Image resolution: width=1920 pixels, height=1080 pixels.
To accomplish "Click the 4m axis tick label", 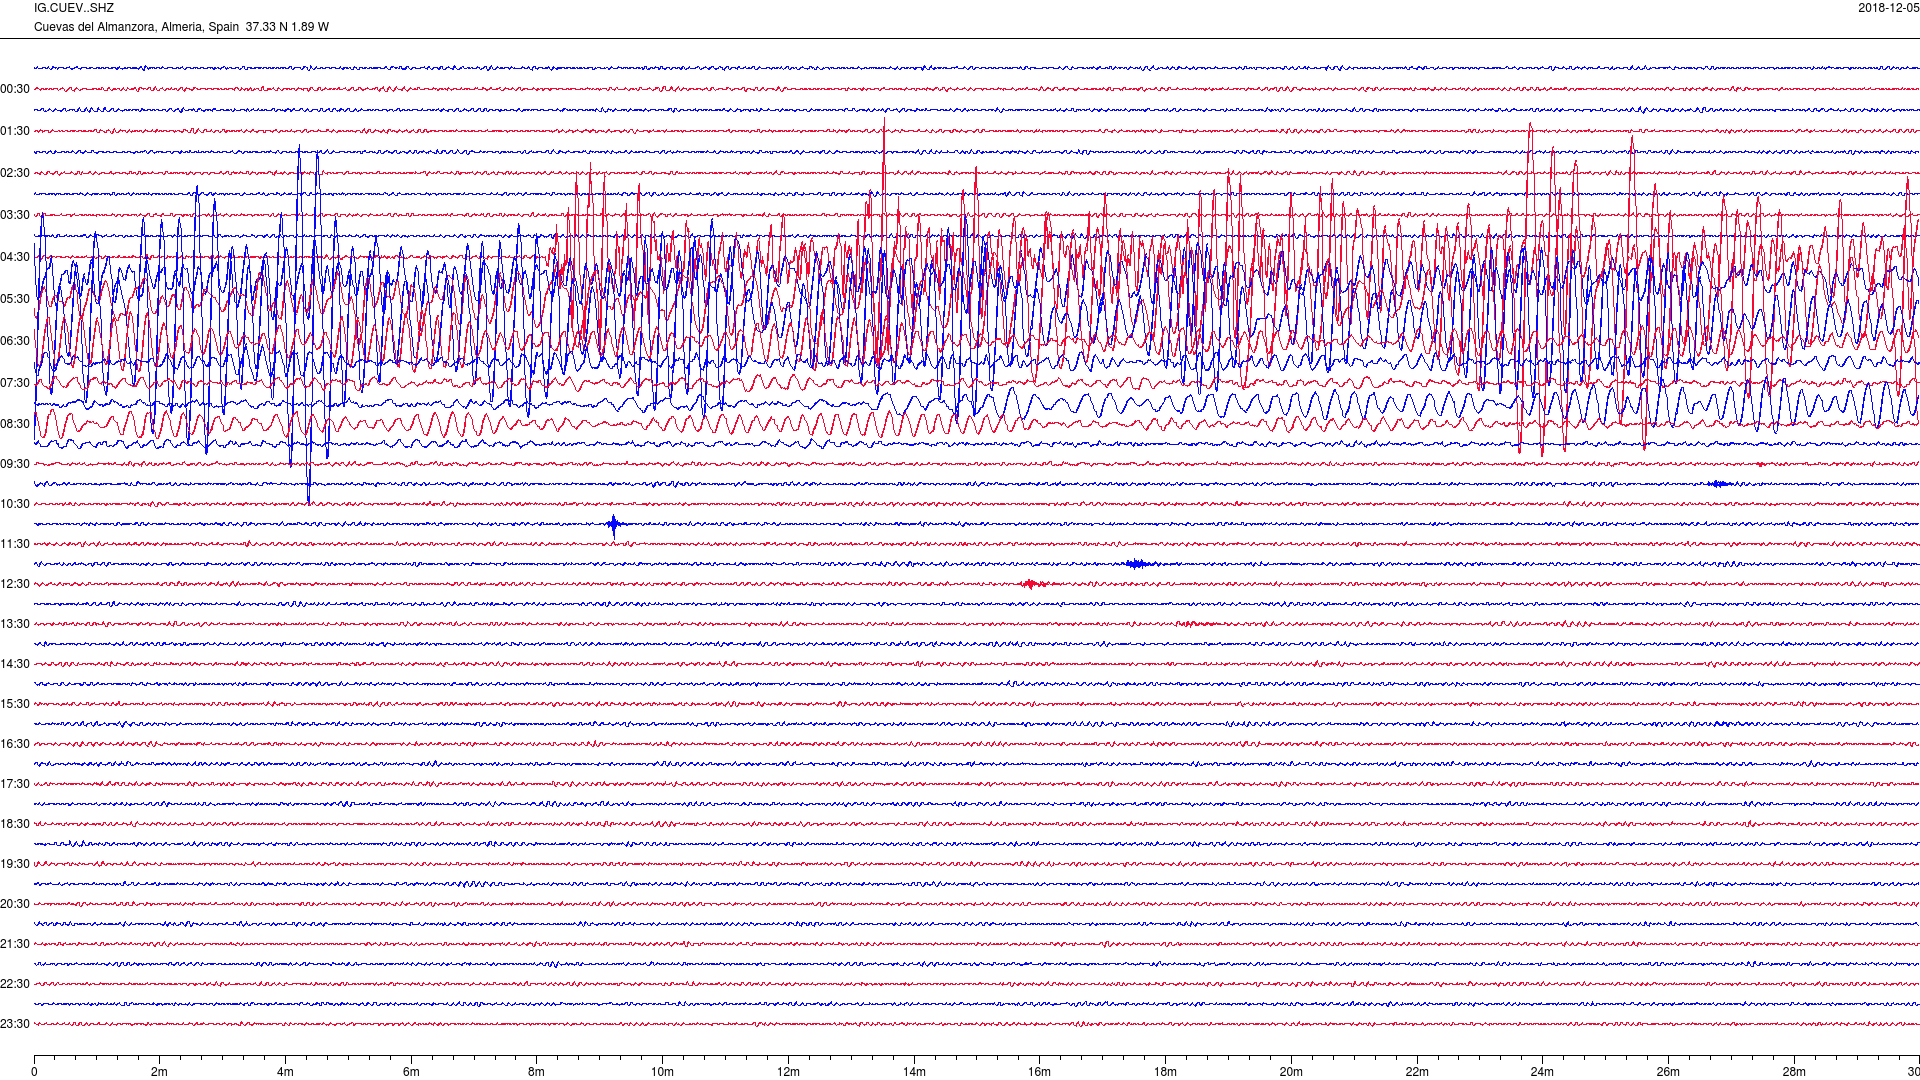I will (285, 1072).
